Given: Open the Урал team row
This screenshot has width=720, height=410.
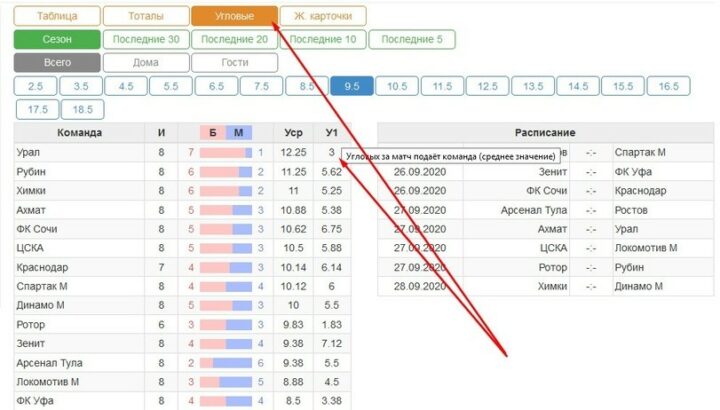Looking at the screenshot, I should point(182,152).
